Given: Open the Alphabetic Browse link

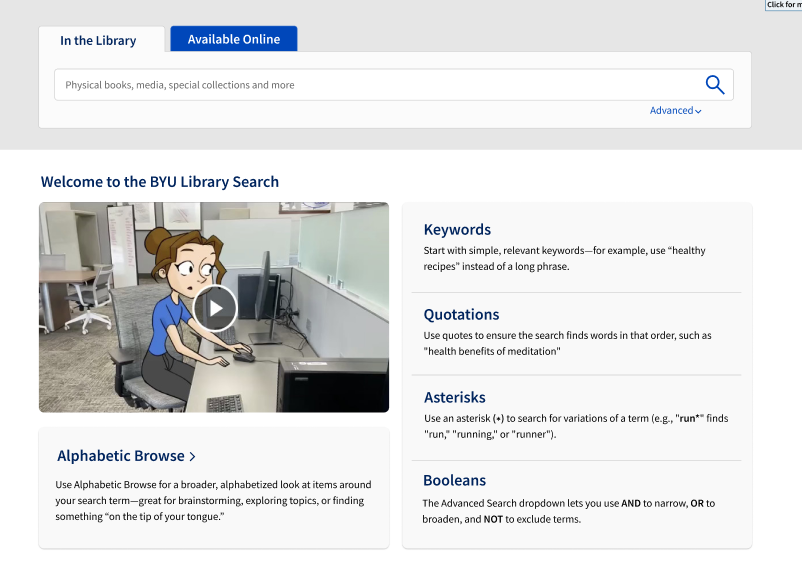Looking at the screenshot, I should tap(121, 456).
